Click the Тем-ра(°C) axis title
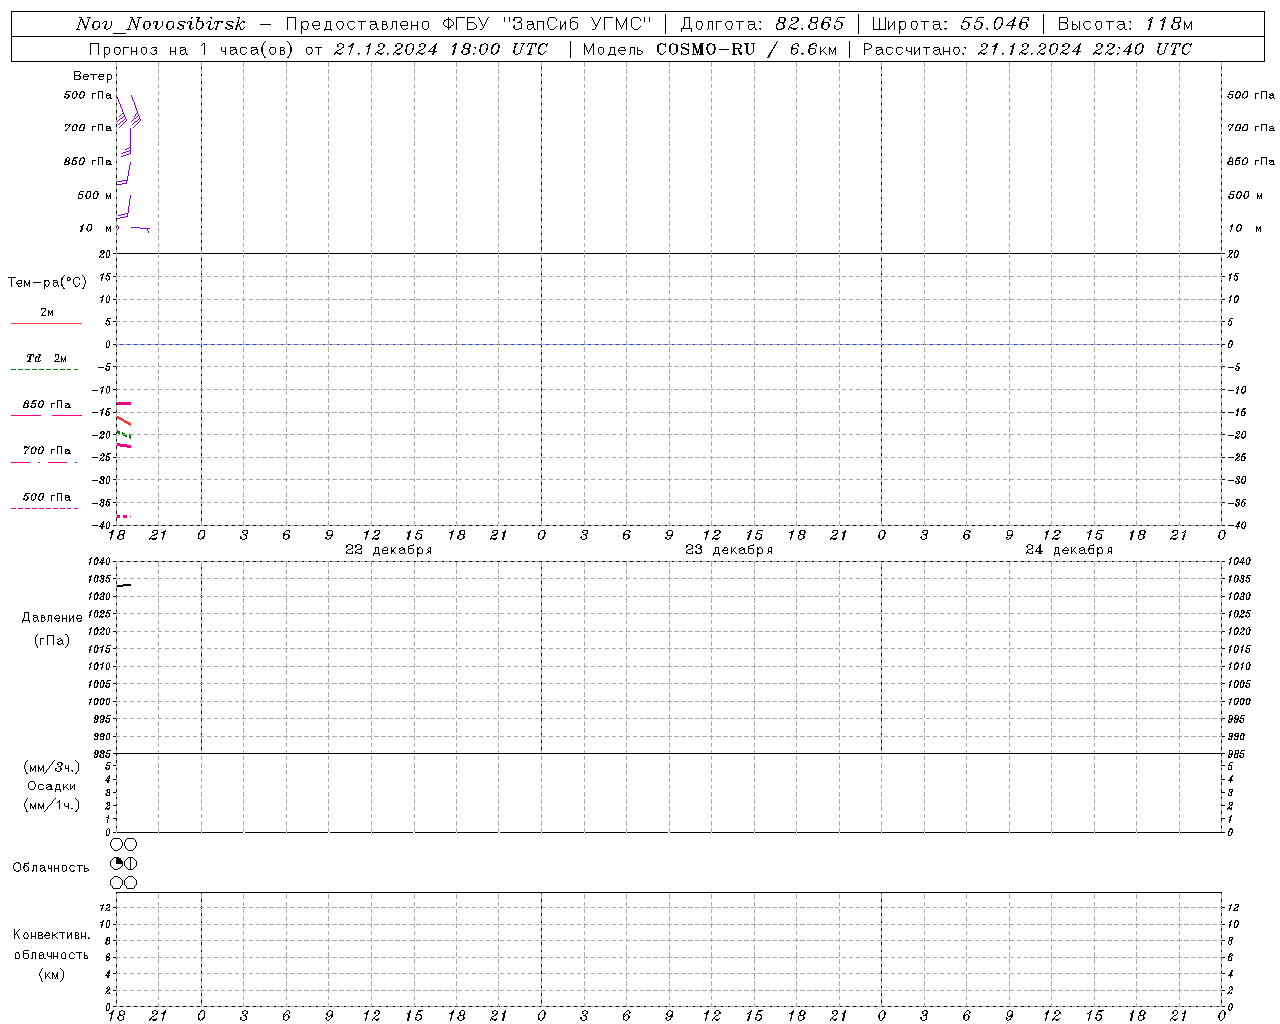Image resolution: width=1280 pixels, height=1024 pixels. 47,283
